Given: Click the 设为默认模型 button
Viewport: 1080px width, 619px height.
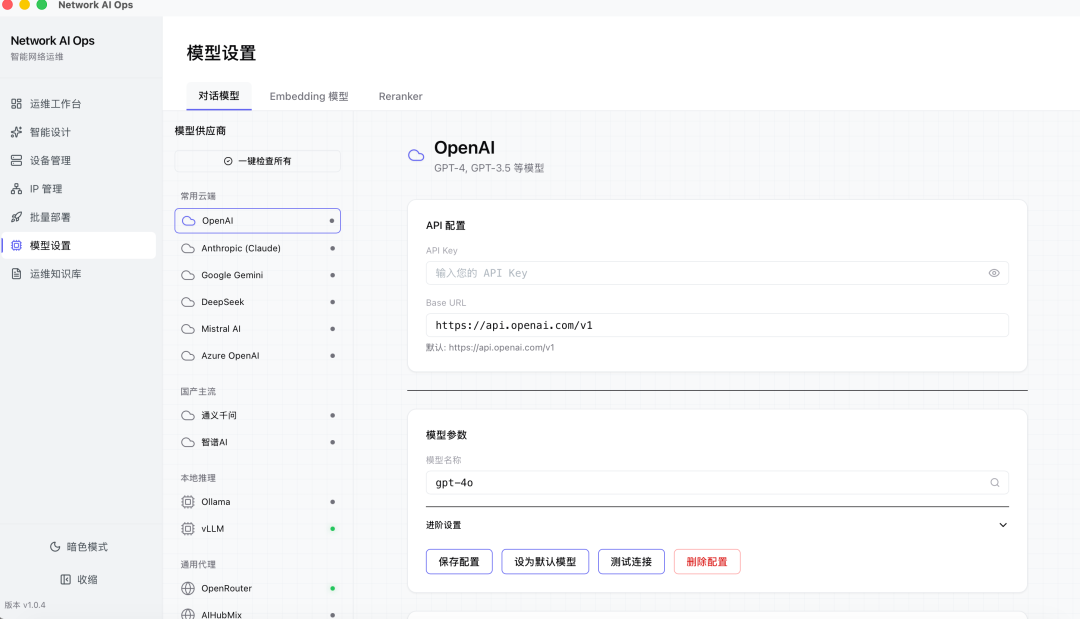Looking at the screenshot, I should click(545, 562).
